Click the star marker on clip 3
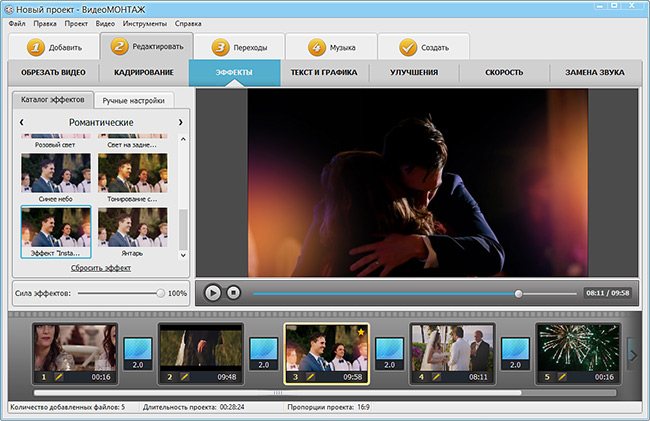Viewport: 650px width, 421px height. click(360, 332)
